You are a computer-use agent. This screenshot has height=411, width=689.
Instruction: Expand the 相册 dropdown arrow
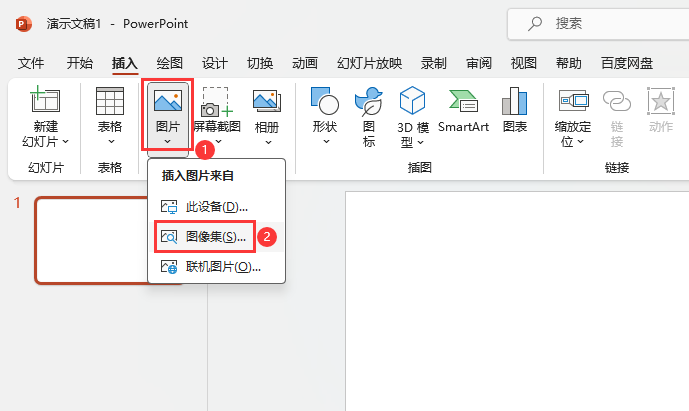coord(268,142)
